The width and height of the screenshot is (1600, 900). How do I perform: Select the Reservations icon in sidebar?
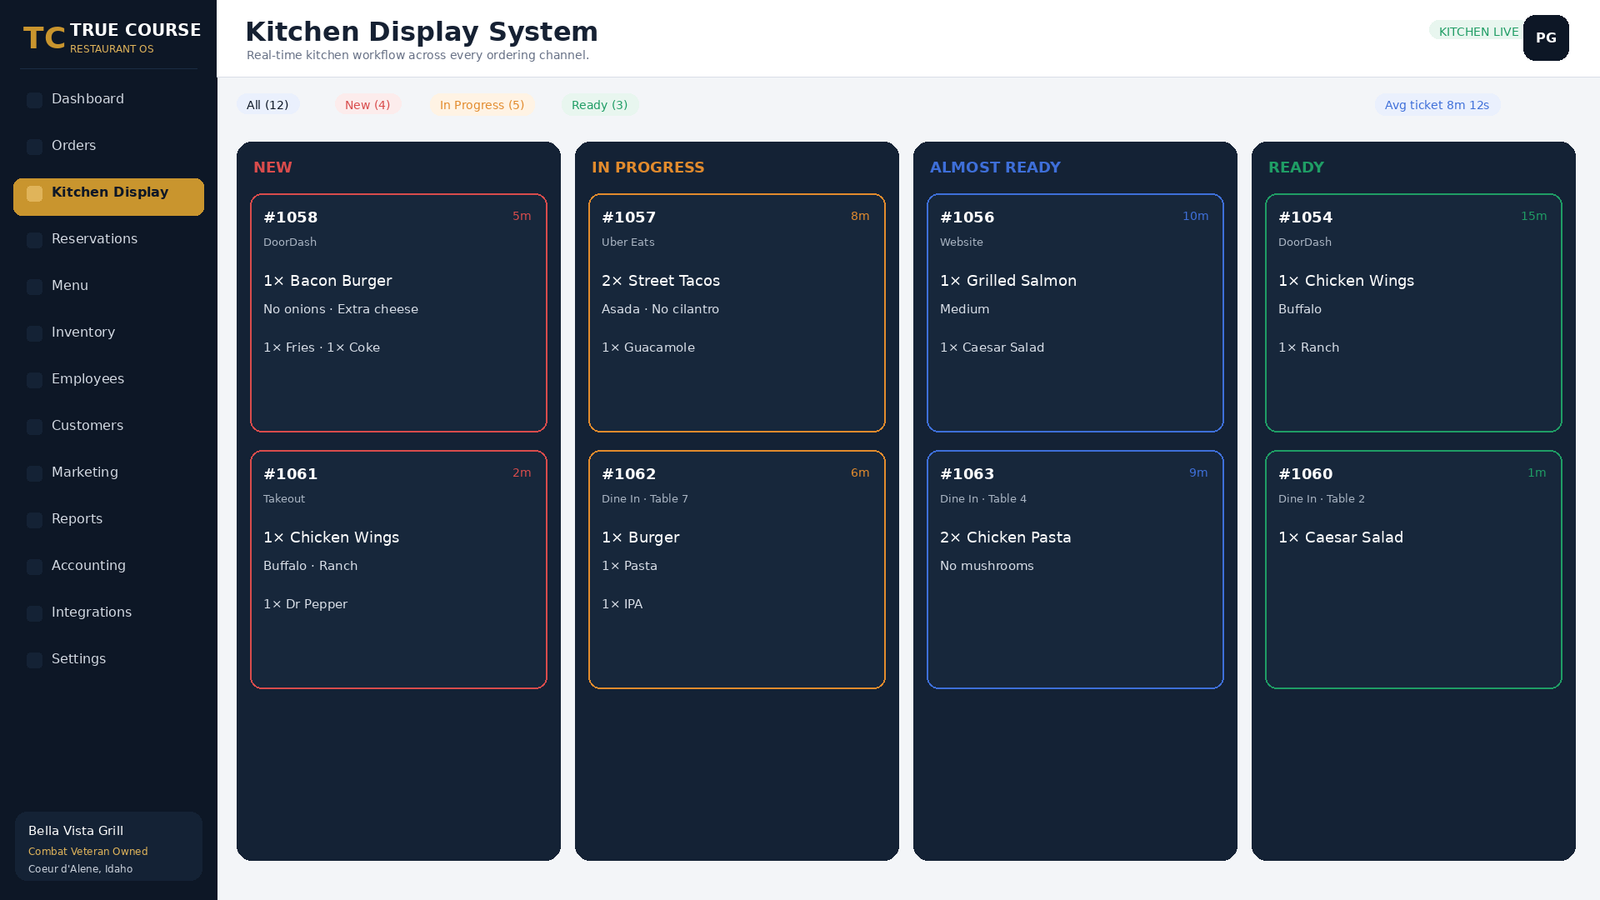[x=34, y=240]
